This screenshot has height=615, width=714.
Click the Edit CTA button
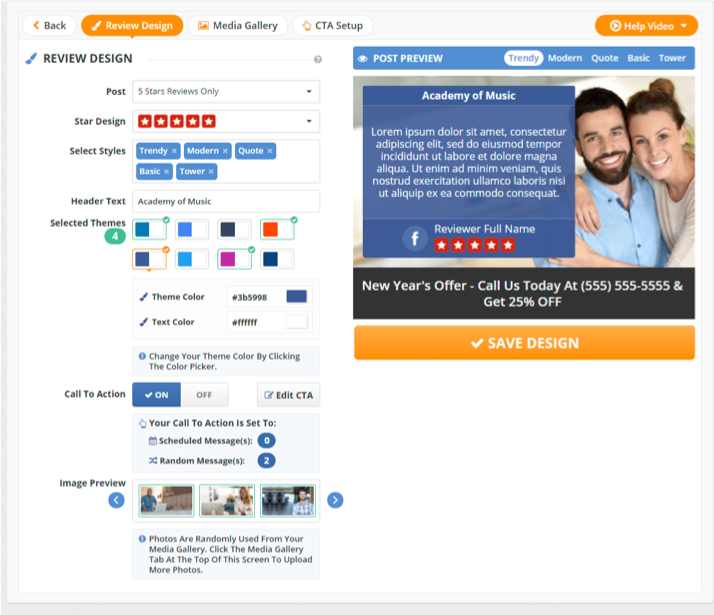[289, 395]
